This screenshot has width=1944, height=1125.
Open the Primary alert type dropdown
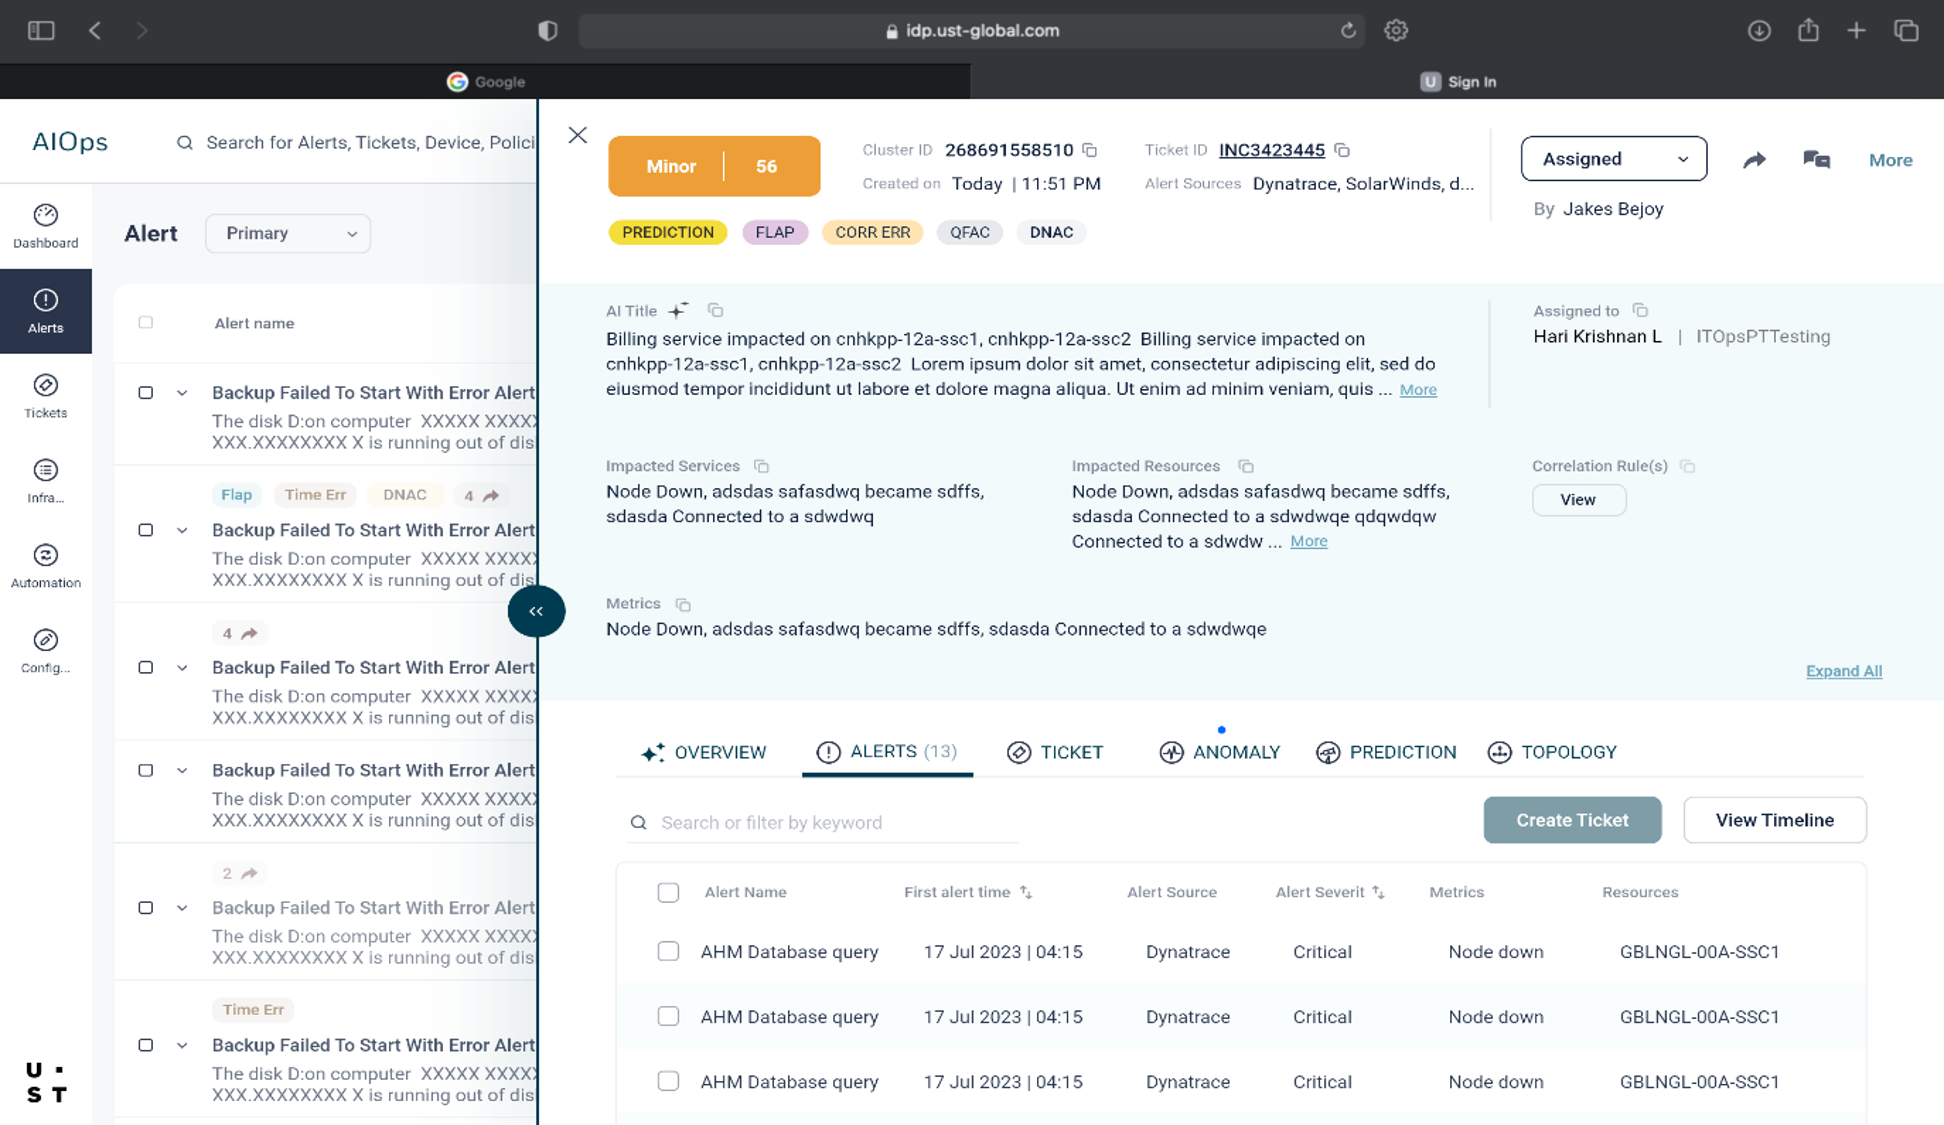tap(288, 233)
